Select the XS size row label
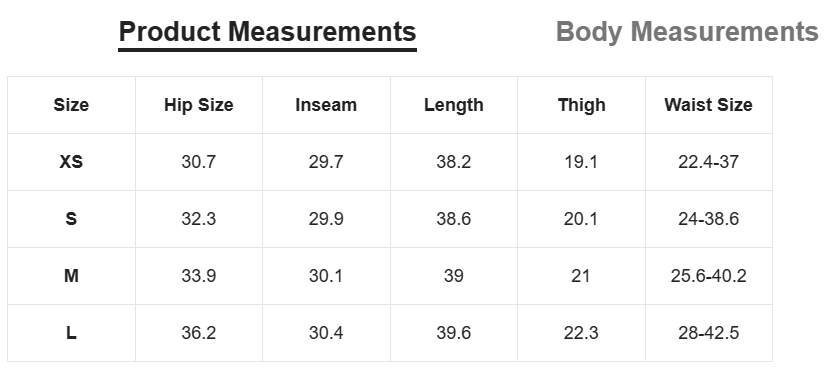This screenshot has height=370, width=828. click(x=71, y=162)
